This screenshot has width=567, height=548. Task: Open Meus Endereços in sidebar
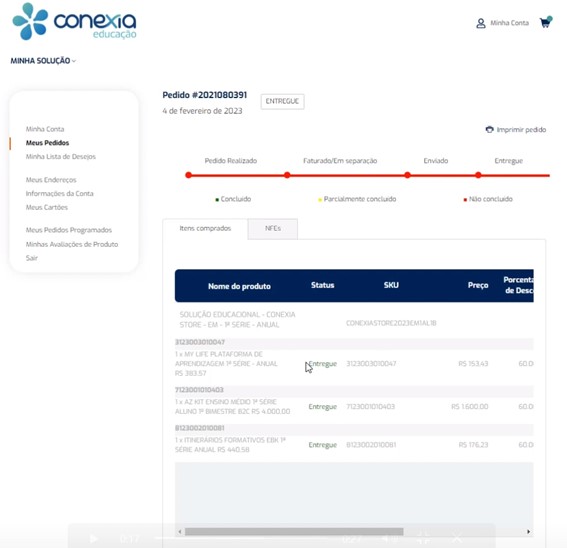pos(51,180)
